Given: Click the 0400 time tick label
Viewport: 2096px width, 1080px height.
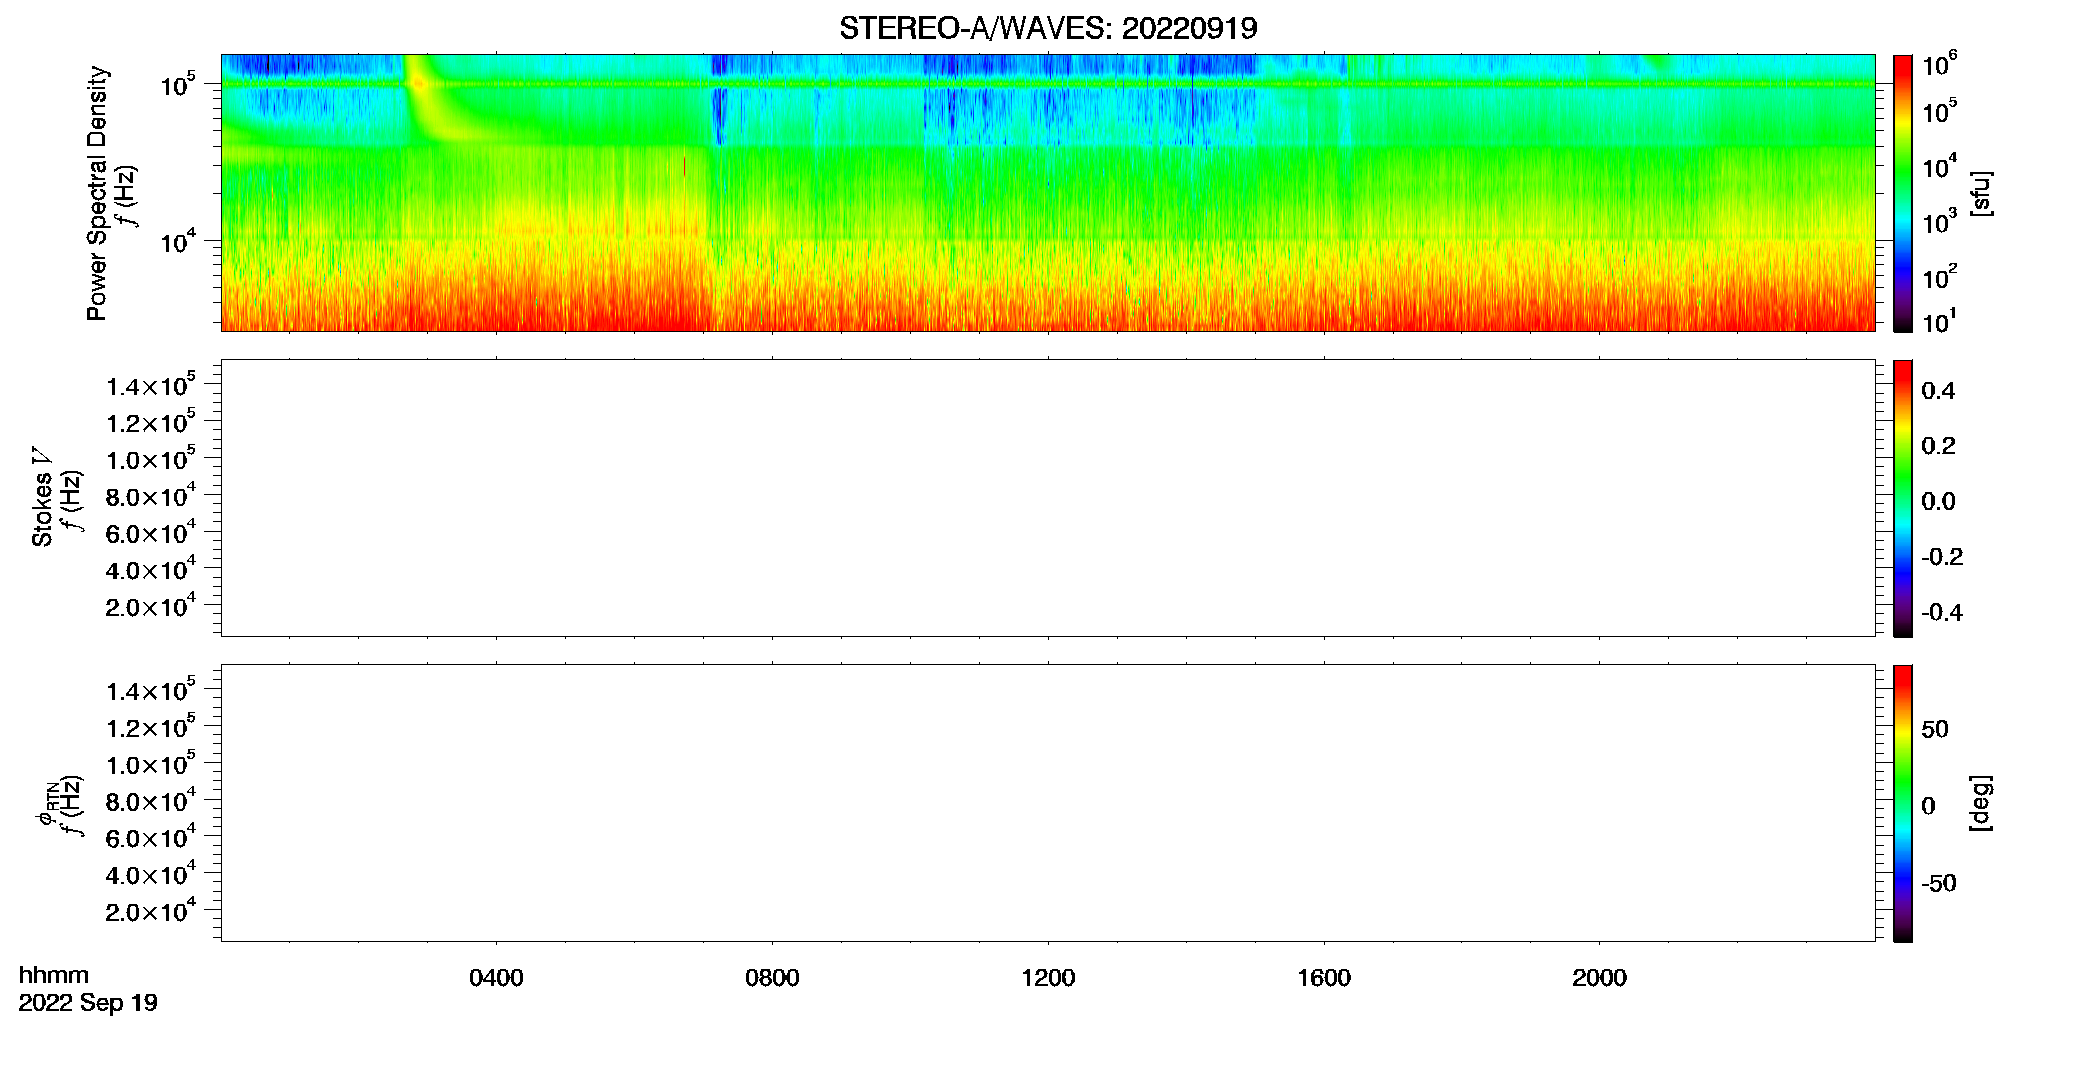Looking at the screenshot, I should coord(496,978).
